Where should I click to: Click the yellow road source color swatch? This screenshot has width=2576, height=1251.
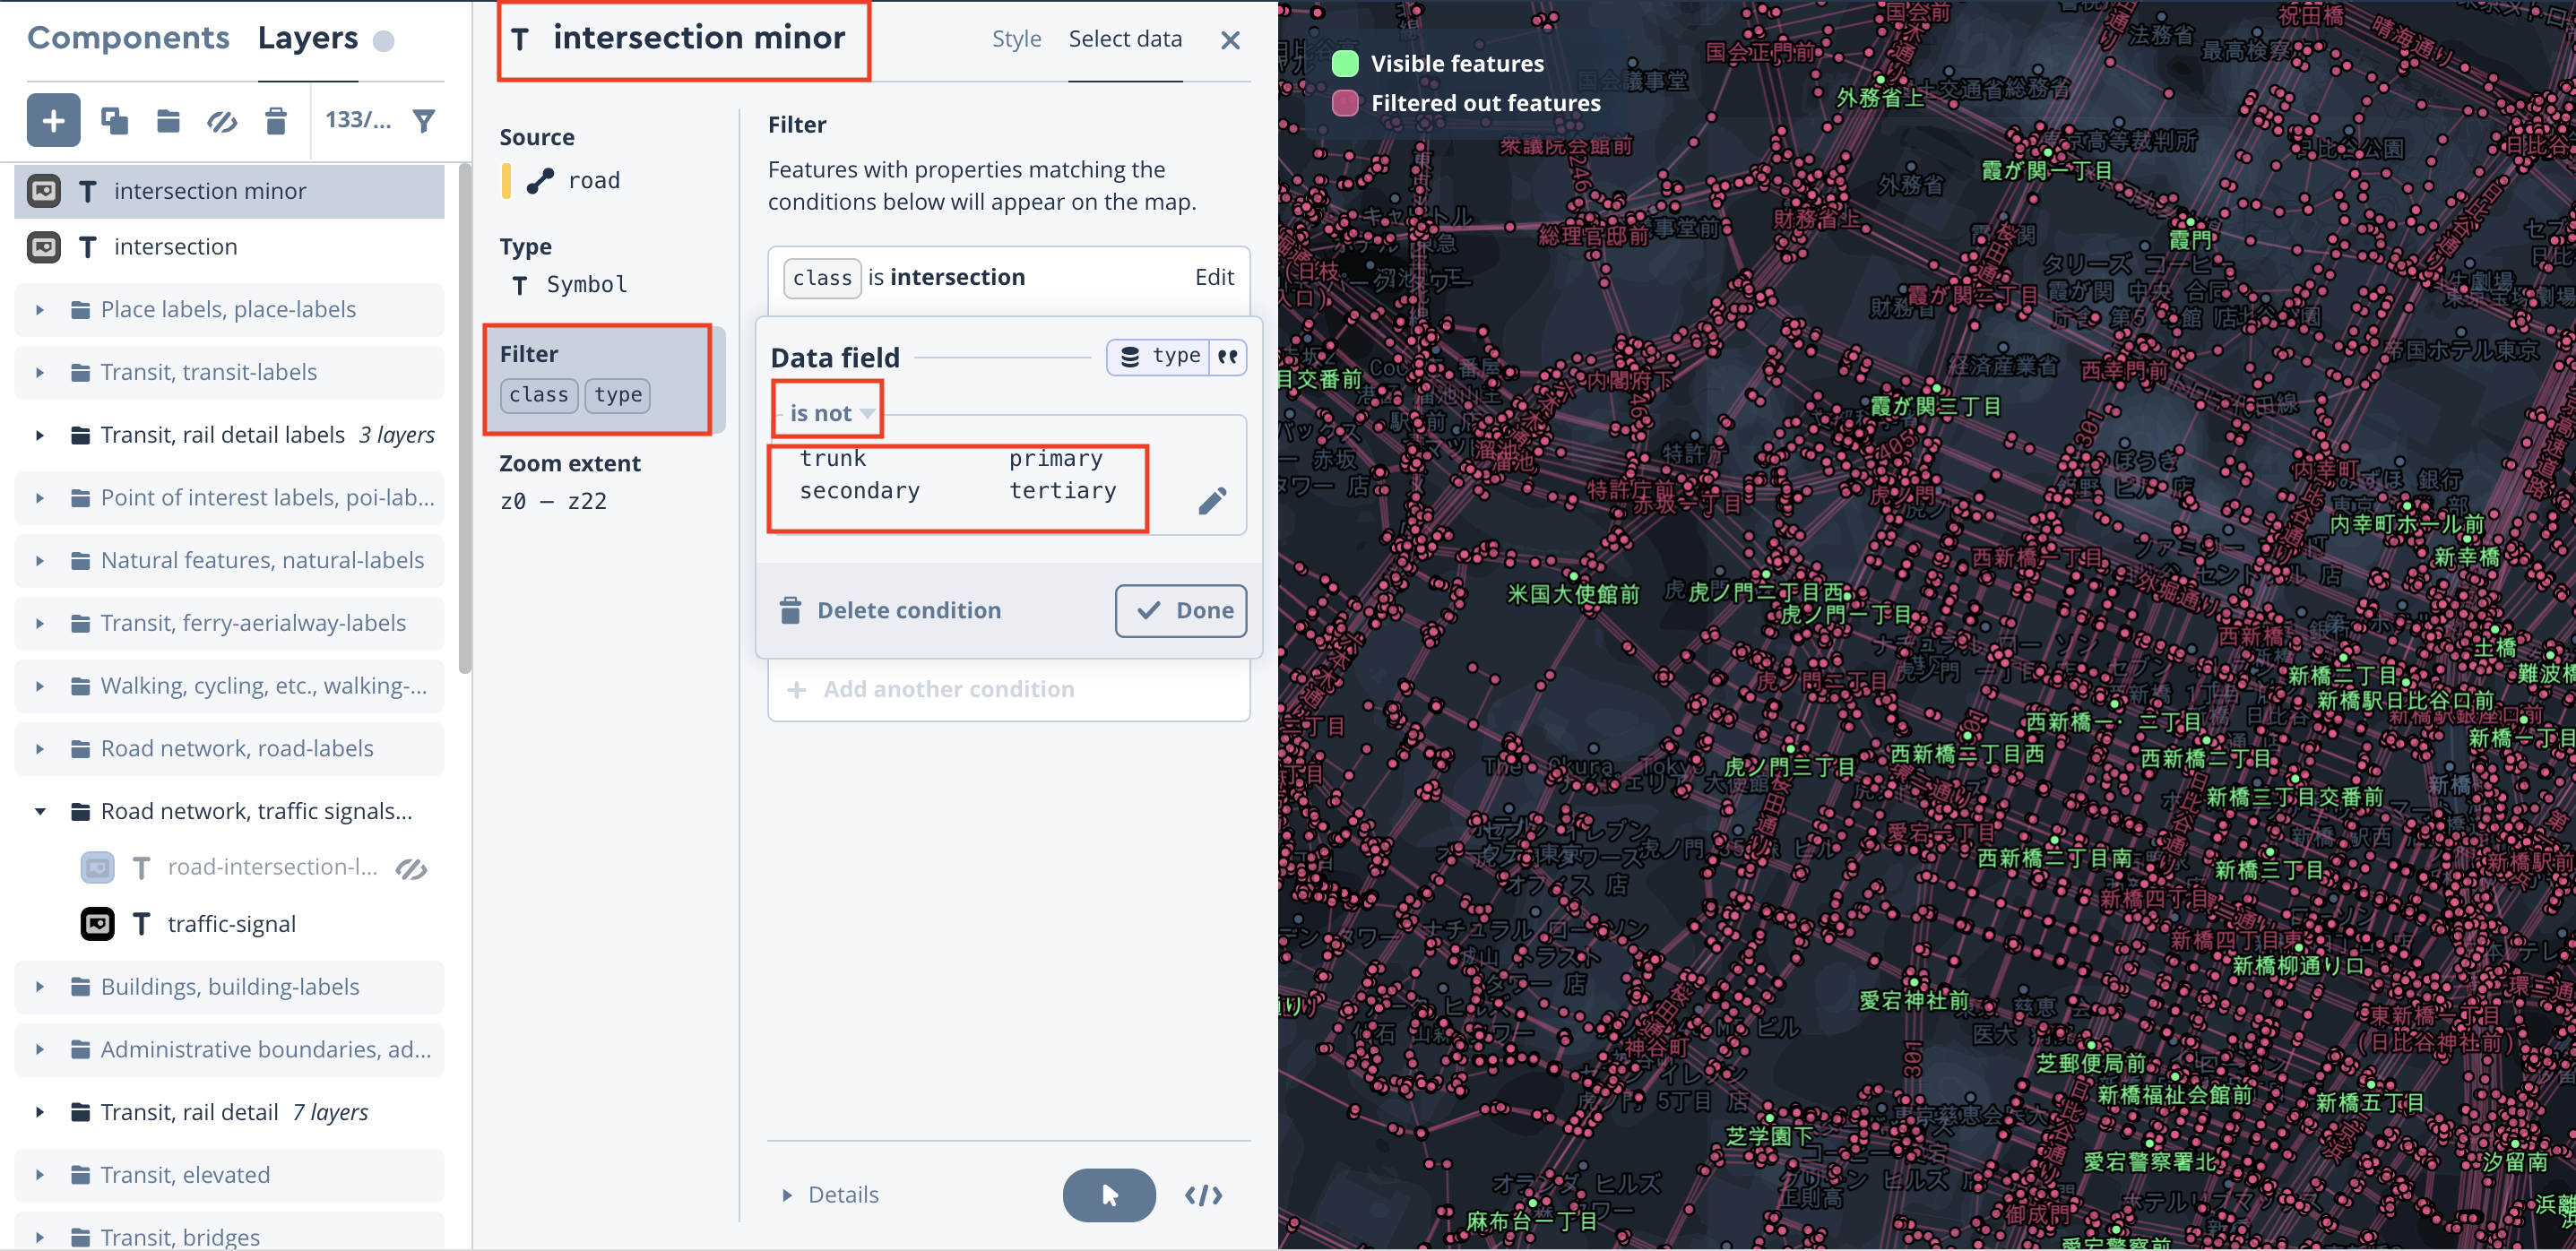point(506,181)
